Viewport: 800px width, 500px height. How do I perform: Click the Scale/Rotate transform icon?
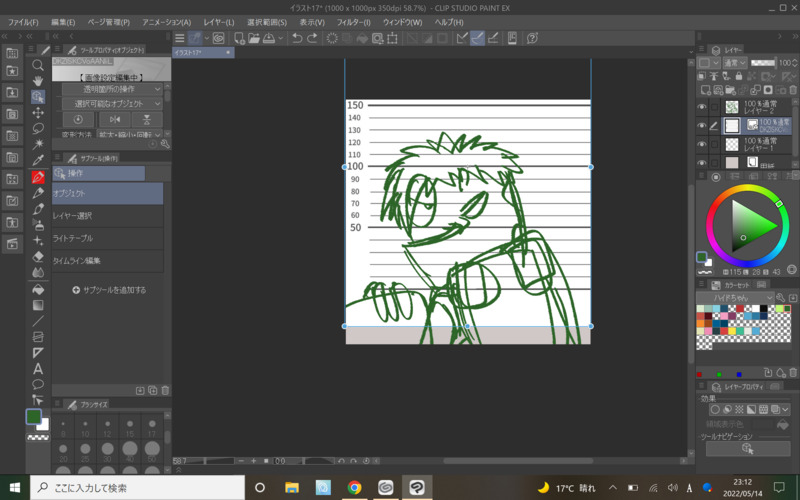[392, 38]
